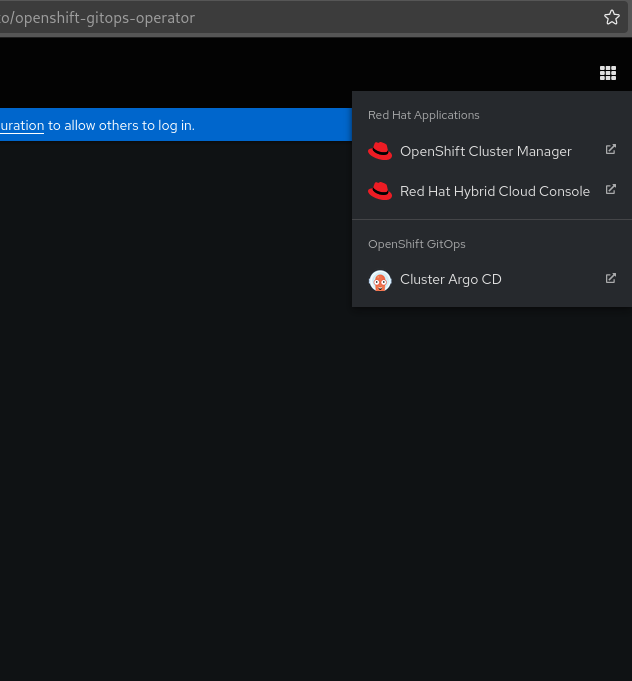Image resolution: width=632 pixels, height=681 pixels.
Task: Select the 'OpenShift GitOps' section heading
Action: tap(417, 244)
